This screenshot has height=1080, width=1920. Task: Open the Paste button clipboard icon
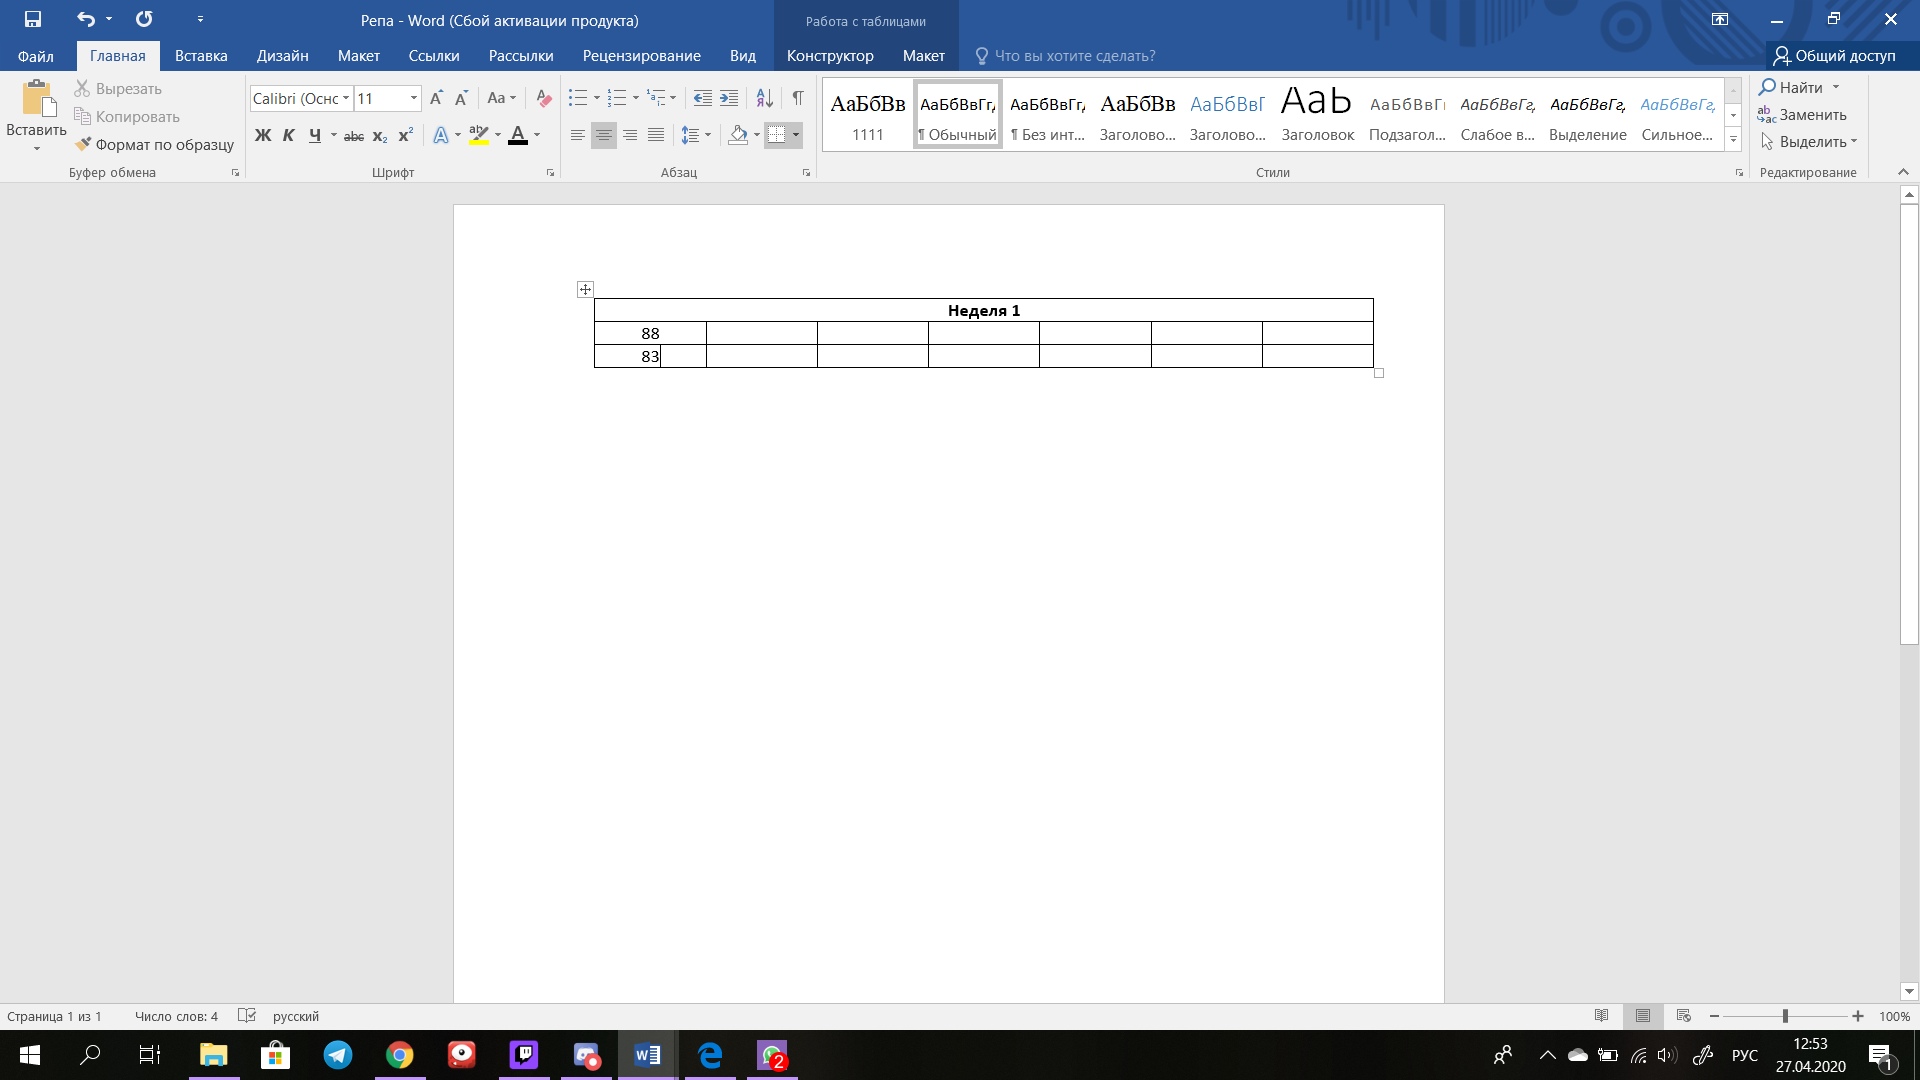37,99
